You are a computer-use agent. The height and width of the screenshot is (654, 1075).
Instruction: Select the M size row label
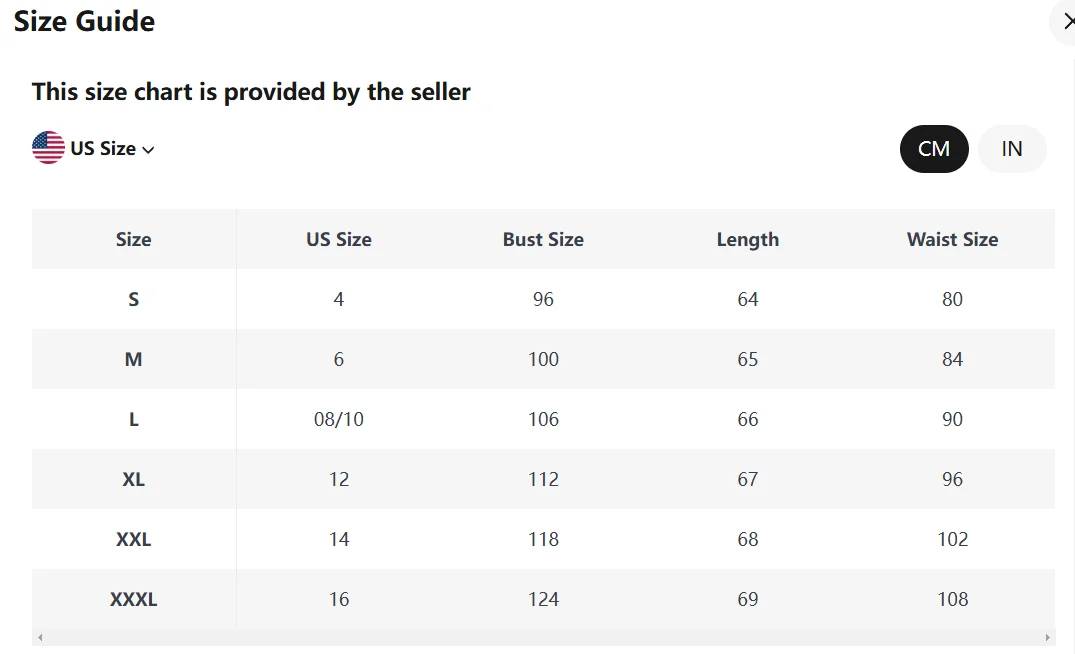134,359
